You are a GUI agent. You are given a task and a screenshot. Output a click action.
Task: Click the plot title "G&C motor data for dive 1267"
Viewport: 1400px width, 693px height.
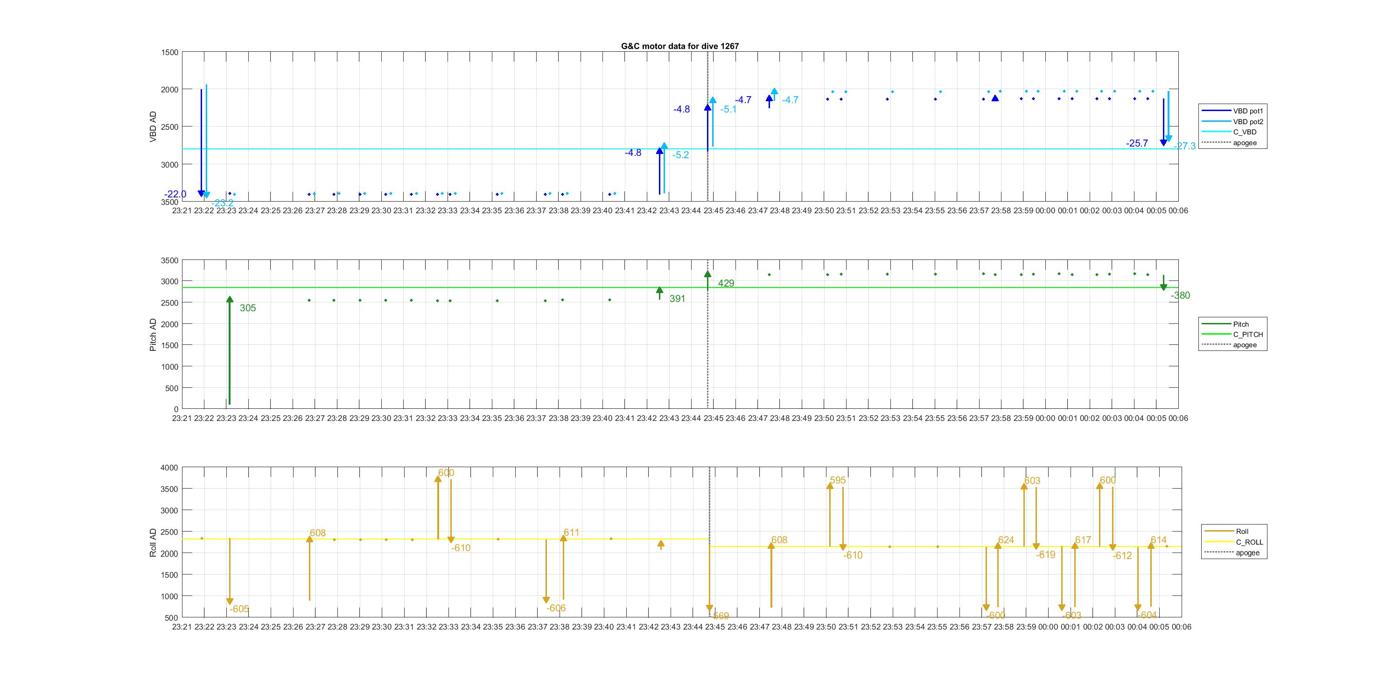click(680, 46)
